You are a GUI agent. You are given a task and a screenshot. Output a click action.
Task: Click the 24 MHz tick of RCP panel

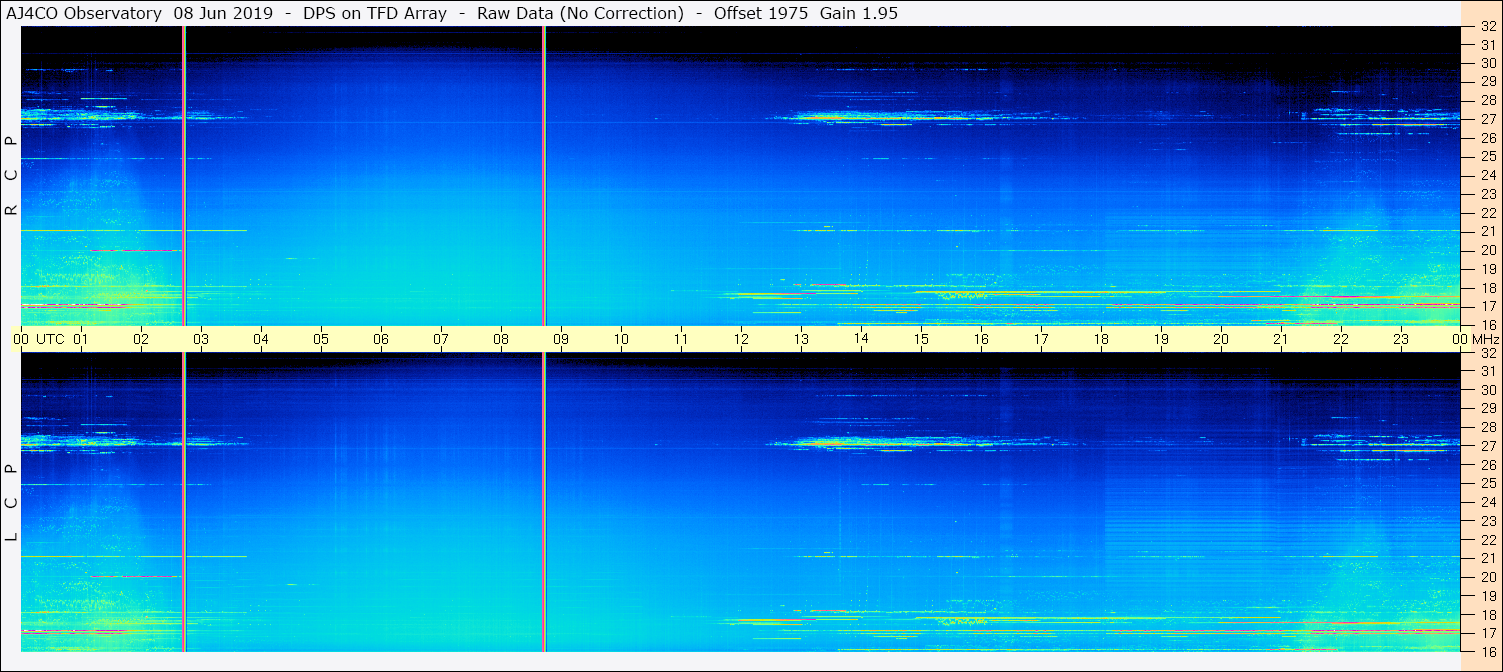[x=1488, y=175]
